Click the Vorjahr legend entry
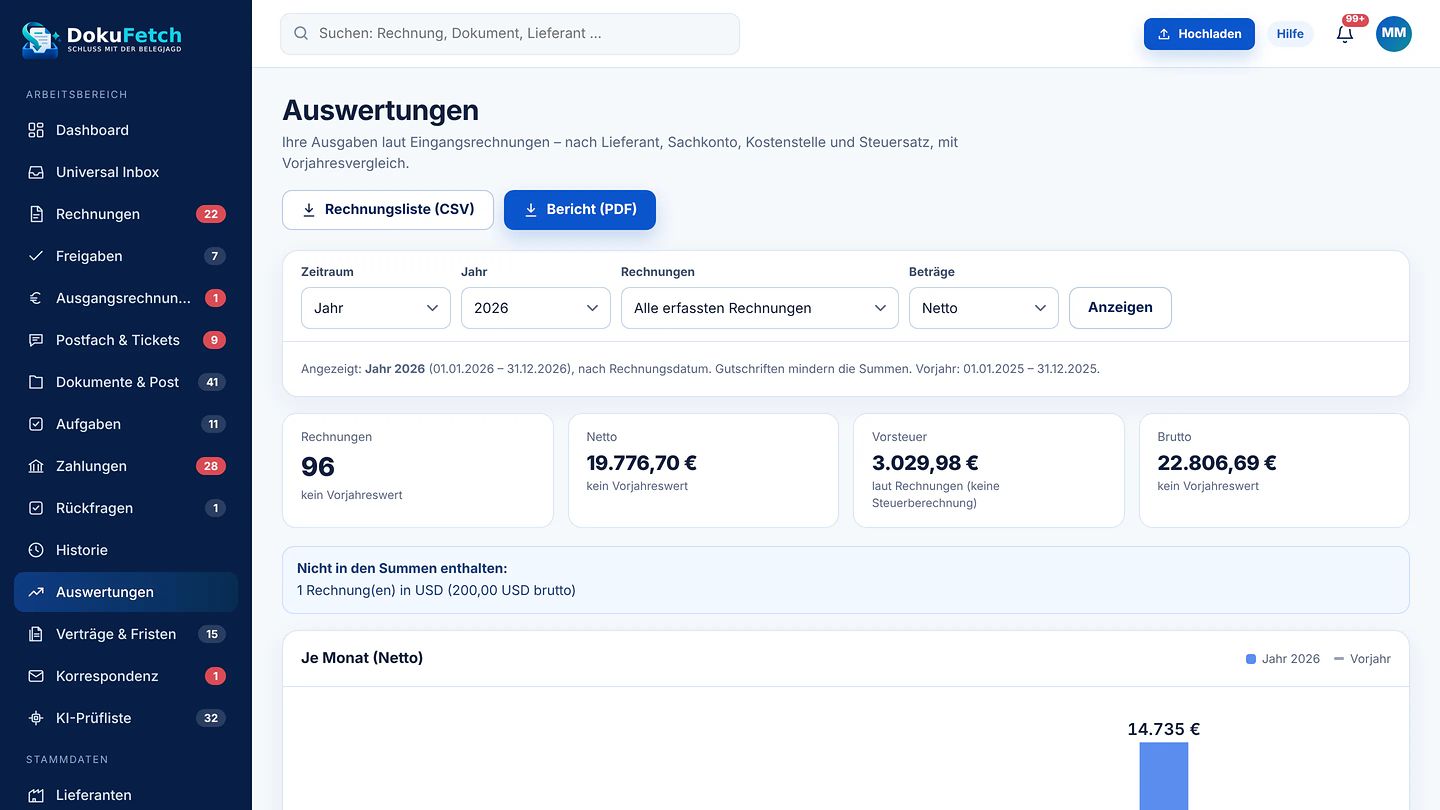Image resolution: width=1440 pixels, height=810 pixels. pos(1362,659)
